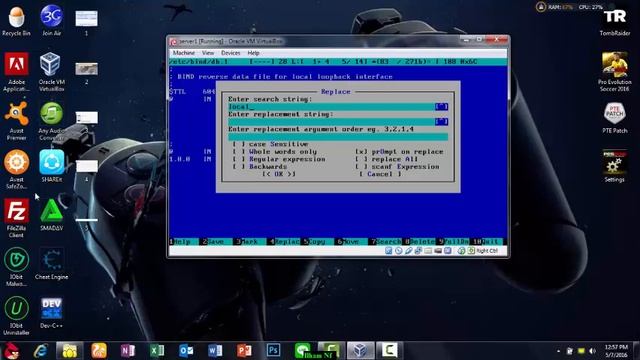Open the View menu in VirtualBox
The width and height of the screenshot is (640, 360).
[x=207, y=53]
